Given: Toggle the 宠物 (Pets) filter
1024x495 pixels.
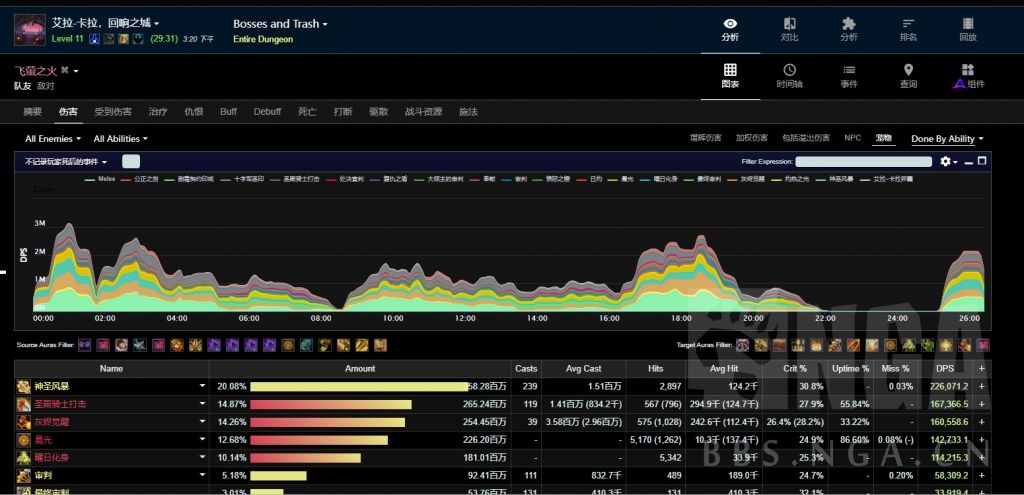Looking at the screenshot, I should click(883, 138).
